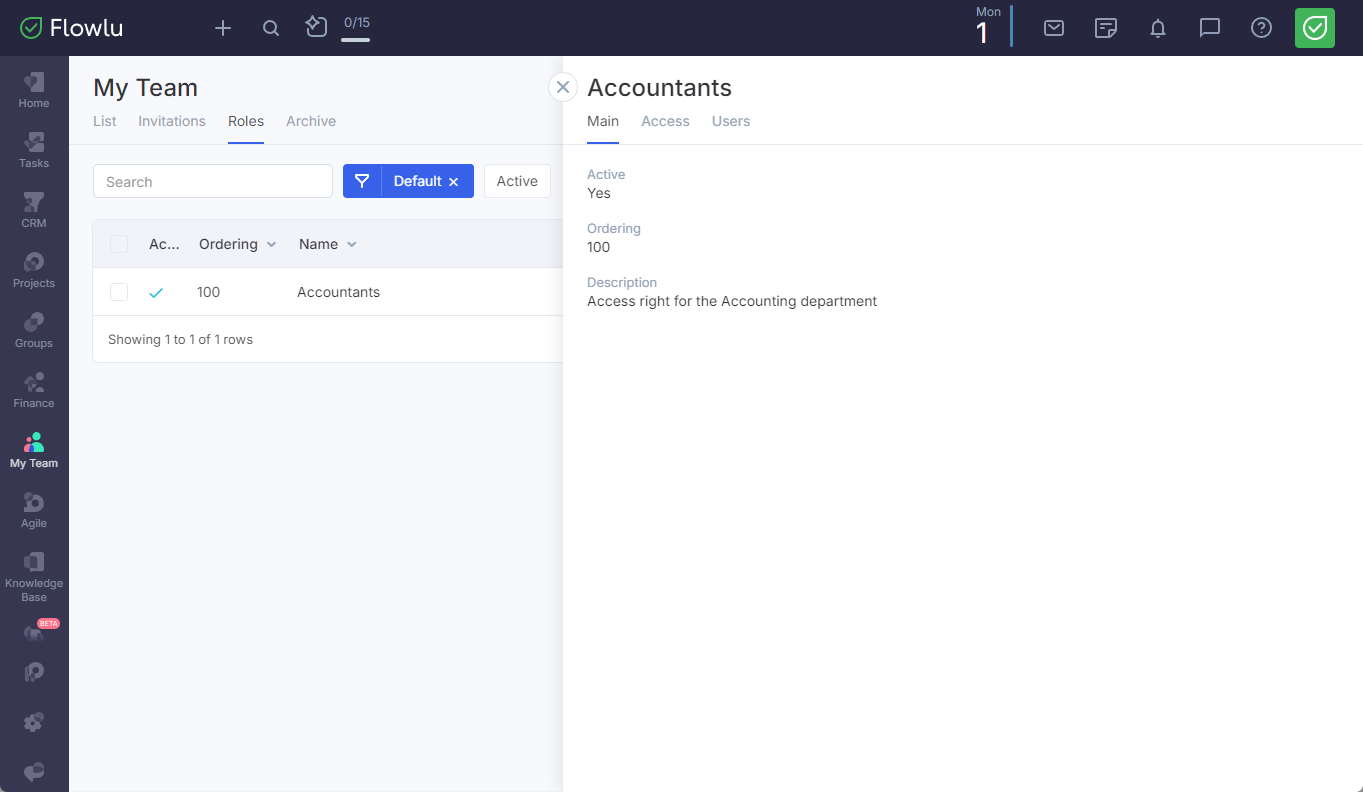Open the global search magnifier icon

[271, 28]
